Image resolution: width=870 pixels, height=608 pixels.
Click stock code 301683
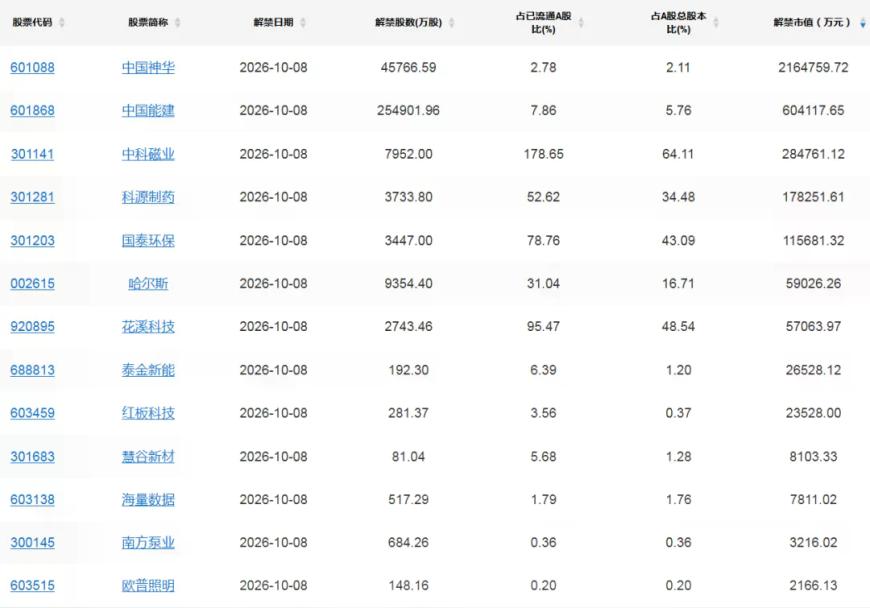tap(32, 457)
